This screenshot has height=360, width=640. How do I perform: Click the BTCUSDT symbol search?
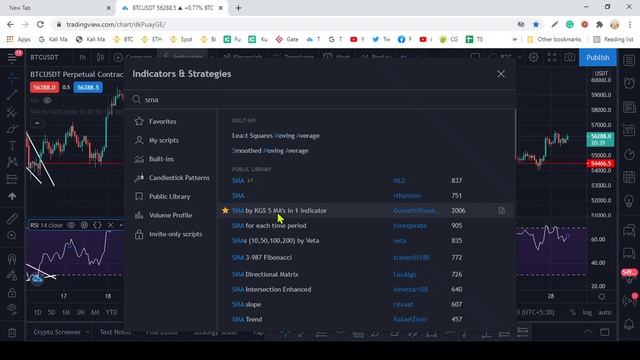pyautogui.click(x=44, y=58)
